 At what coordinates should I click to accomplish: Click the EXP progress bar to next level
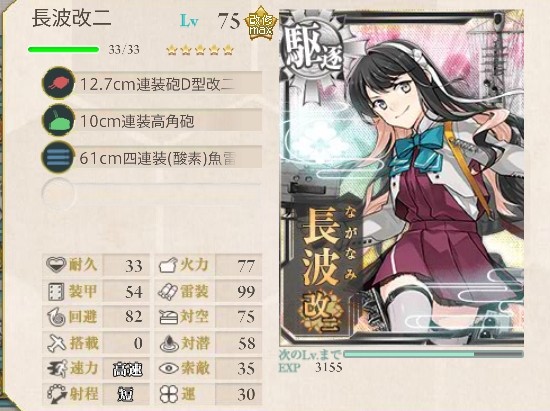(434, 354)
